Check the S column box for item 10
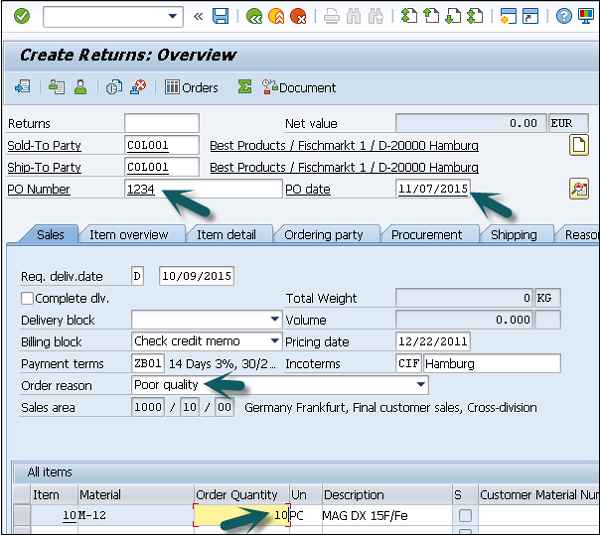The height and width of the screenshot is (535, 600). [x=464, y=515]
